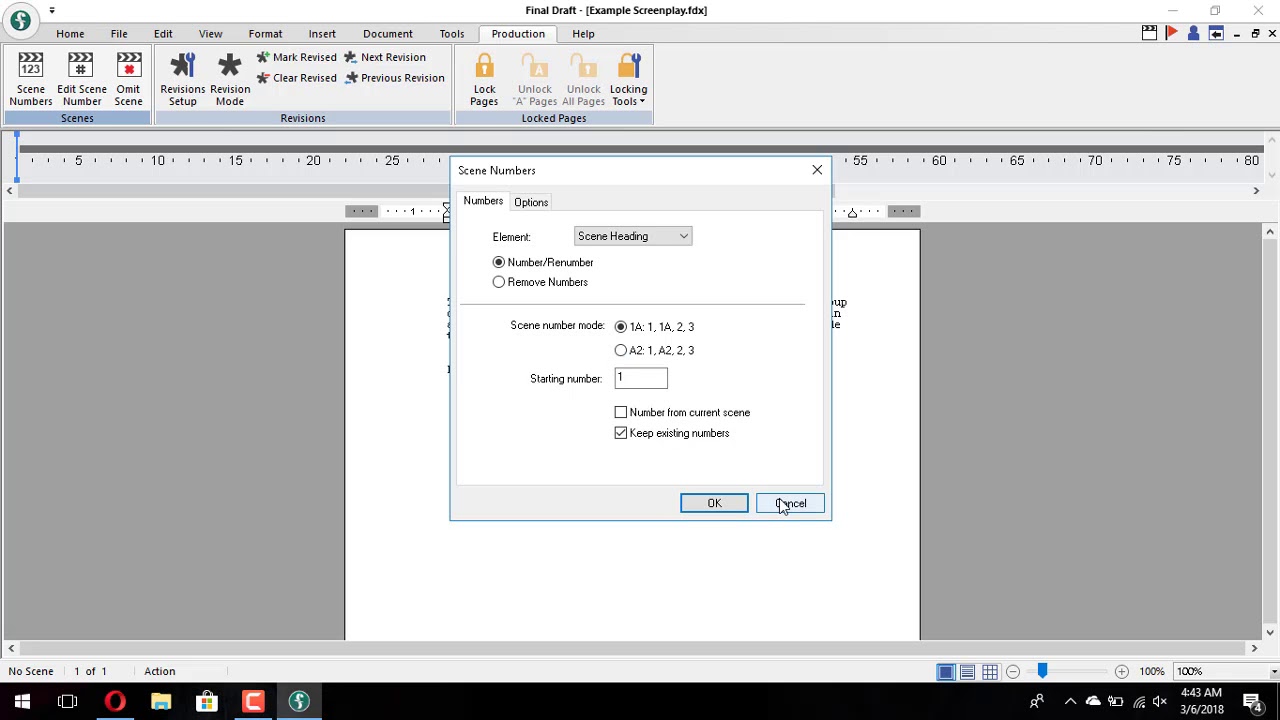Open Revisions Setup
The width and height of the screenshot is (1280, 720).
pos(182,79)
